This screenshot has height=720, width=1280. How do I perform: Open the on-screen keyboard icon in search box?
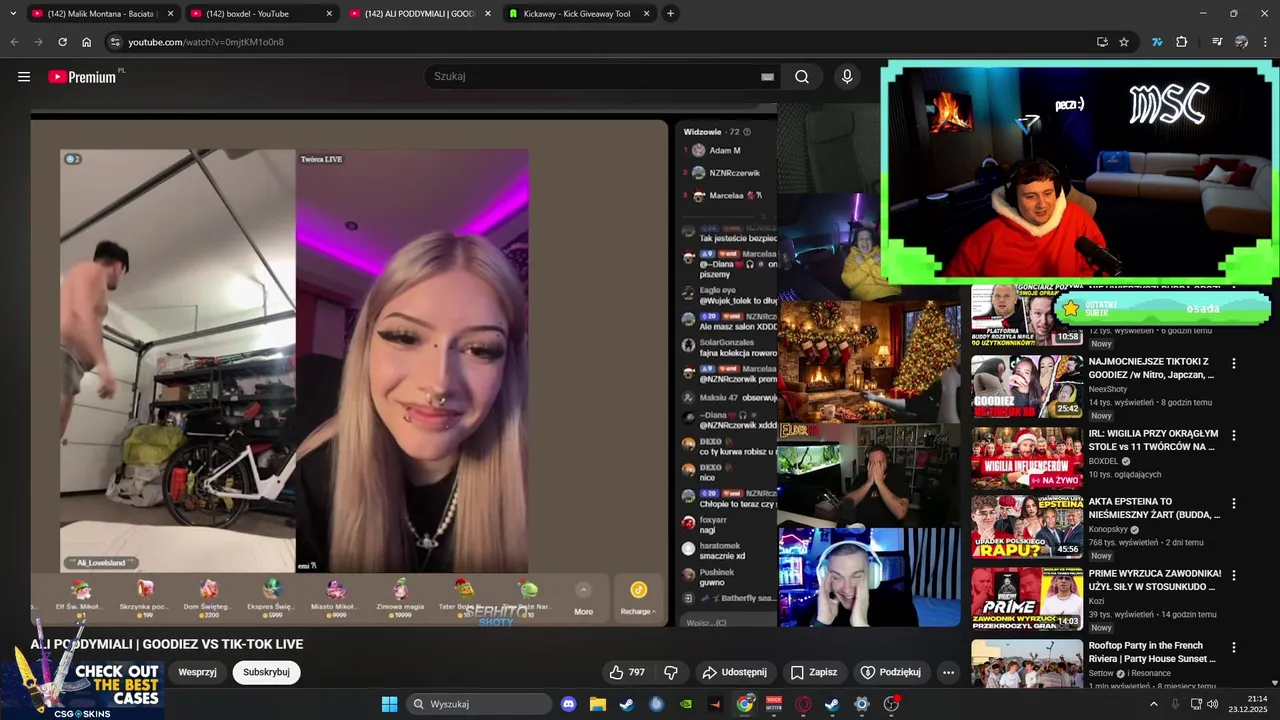click(767, 77)
